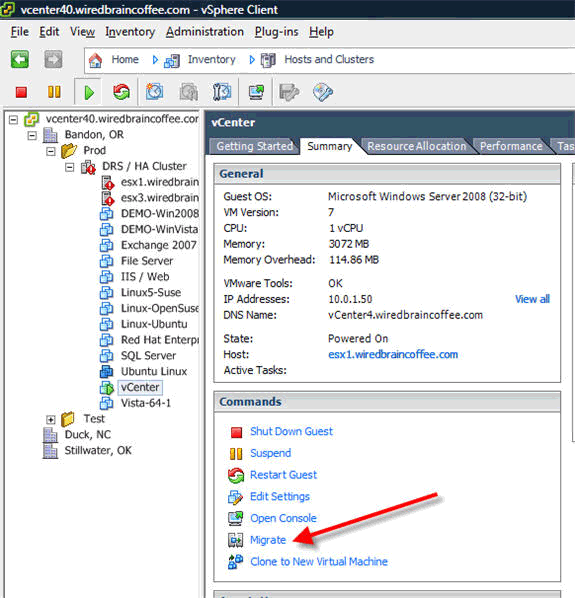Click the Home icon in navigation bar
The height and width of the screenshot is (598, 575).
coord(95,60)
